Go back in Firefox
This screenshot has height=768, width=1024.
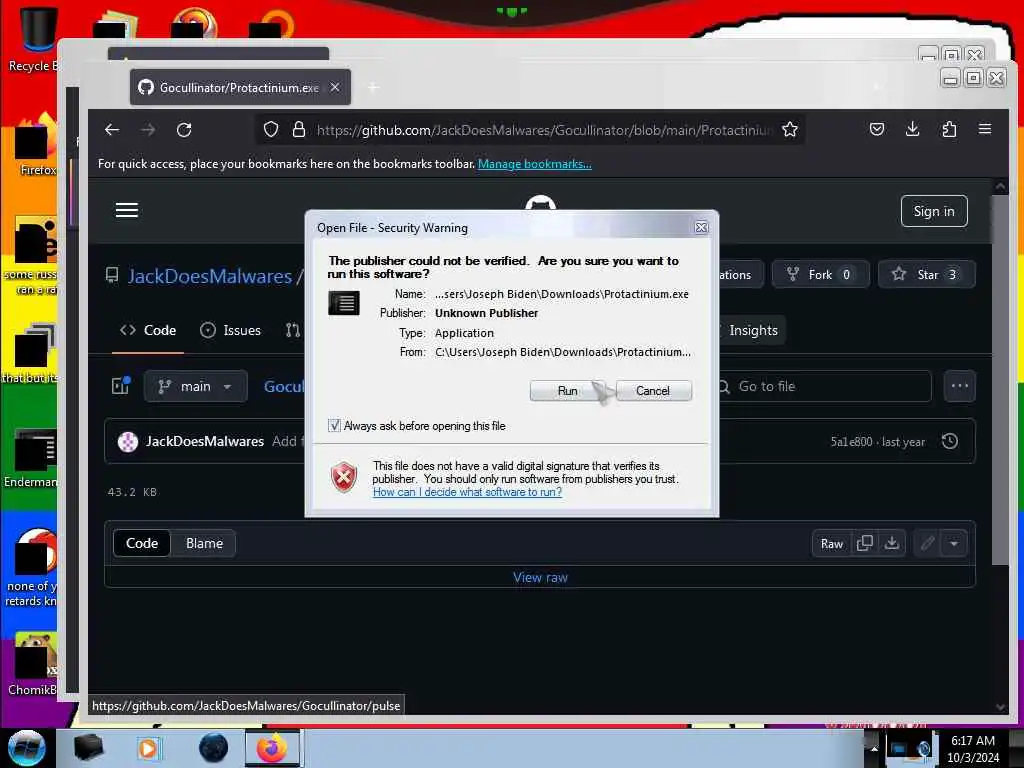[x=112, y=129]
